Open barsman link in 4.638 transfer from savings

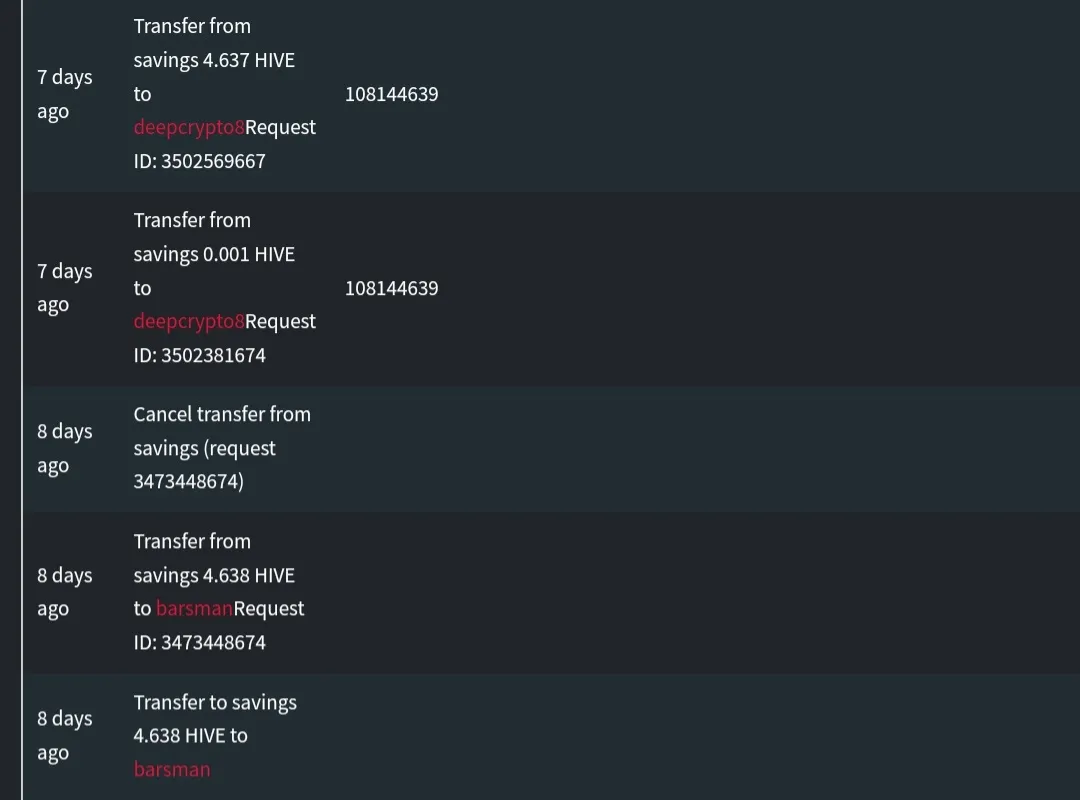[194, 608]
